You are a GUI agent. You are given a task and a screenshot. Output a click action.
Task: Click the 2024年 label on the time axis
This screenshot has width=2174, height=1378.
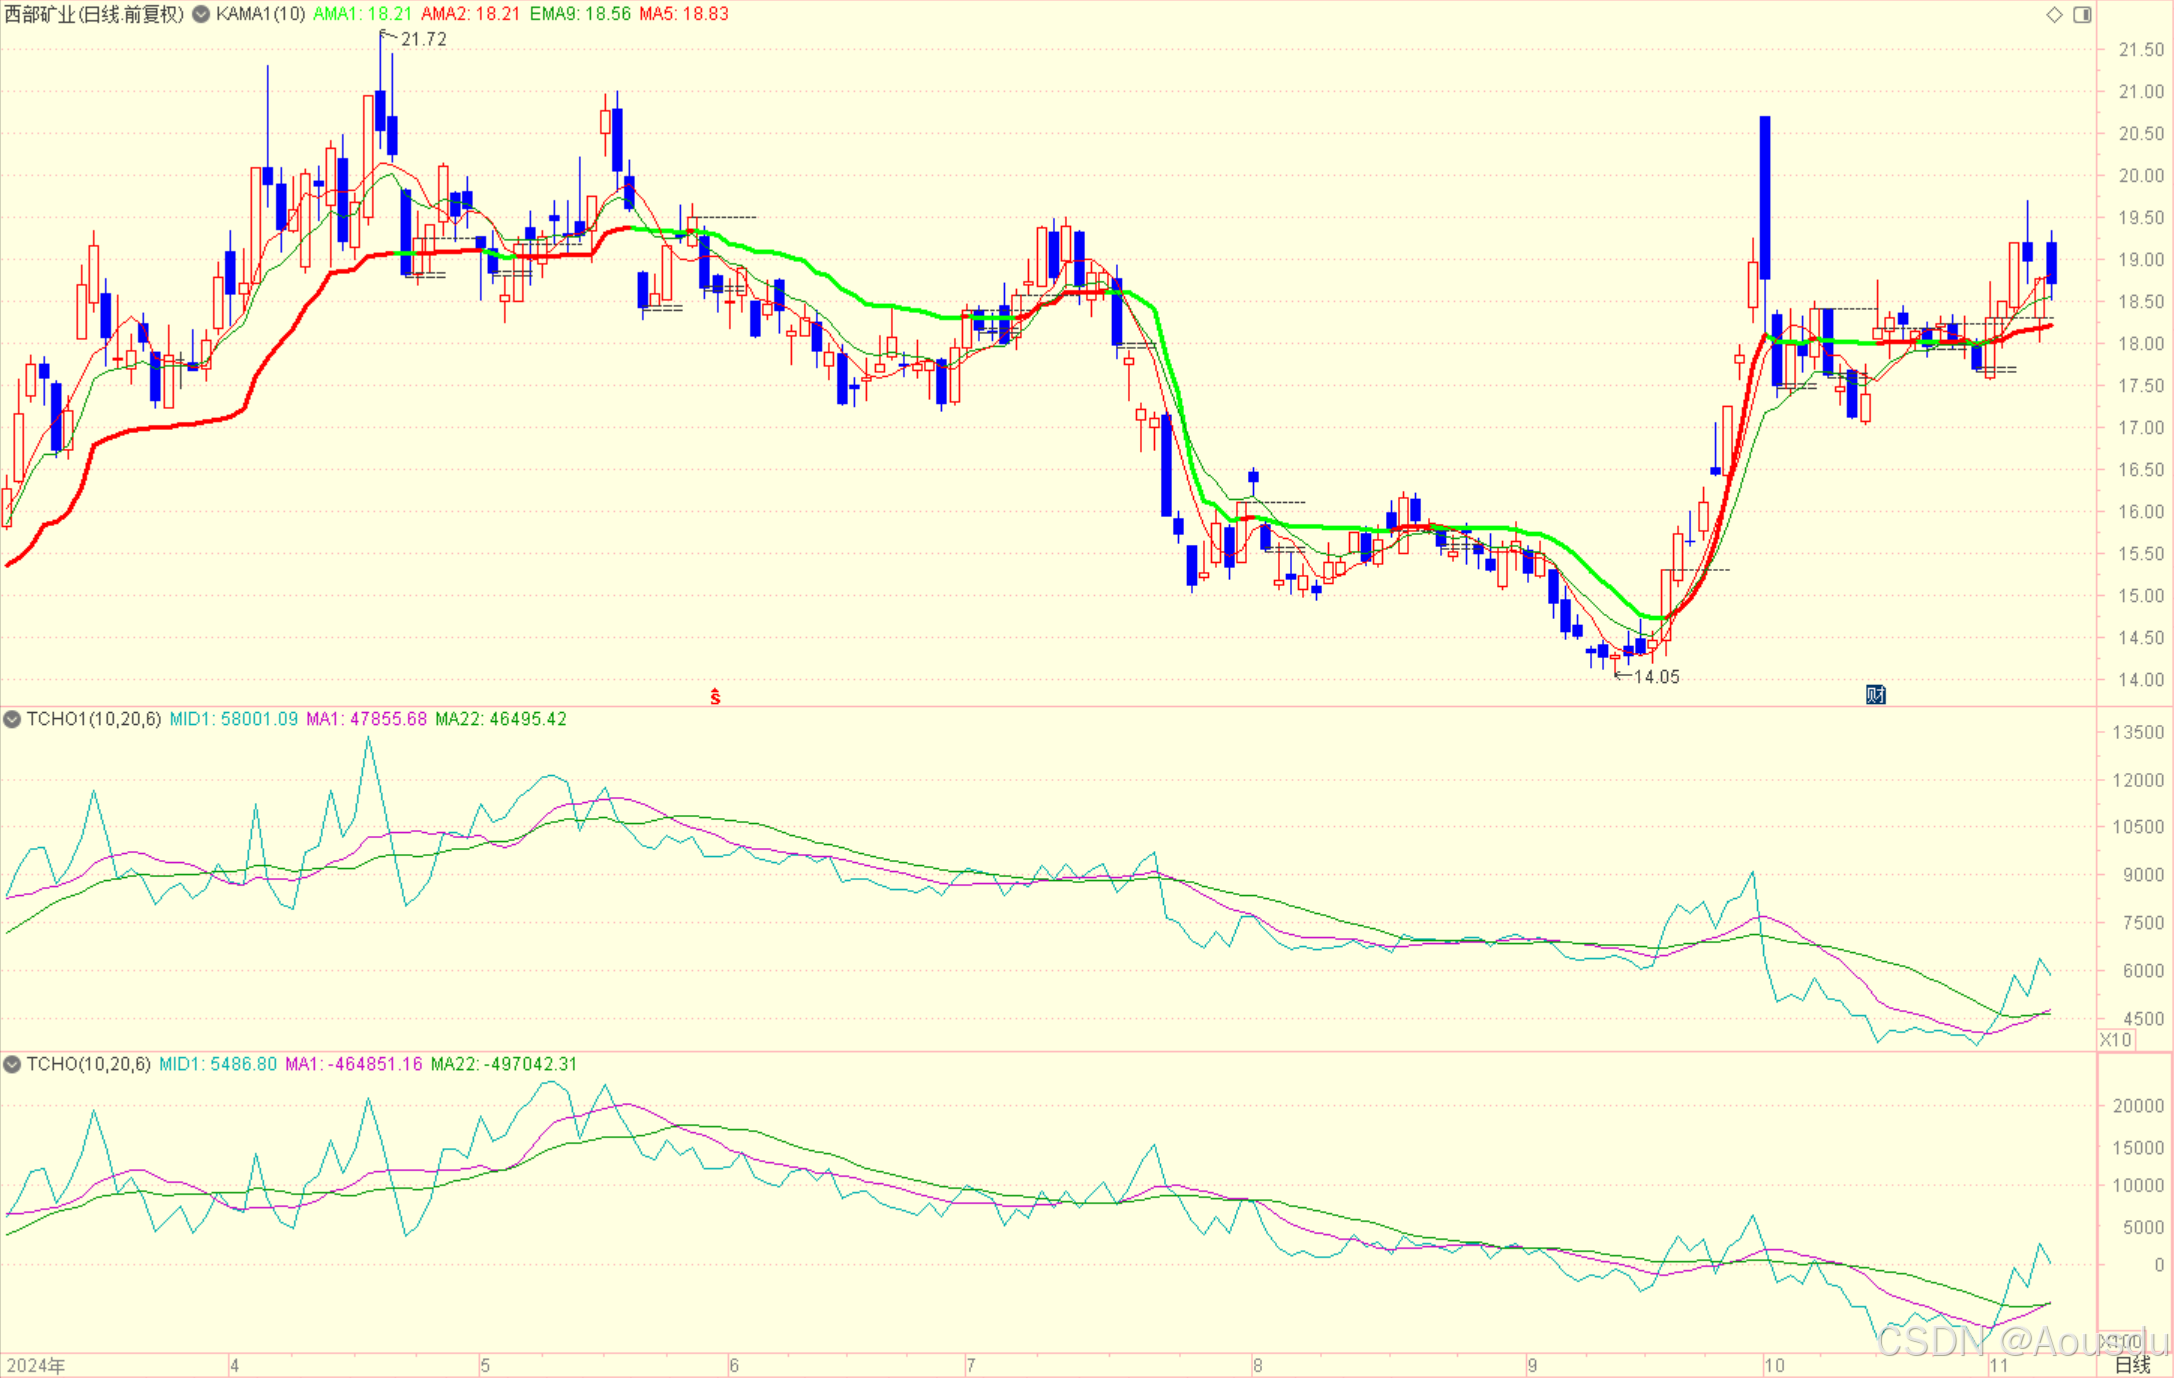coord(36,1365)
